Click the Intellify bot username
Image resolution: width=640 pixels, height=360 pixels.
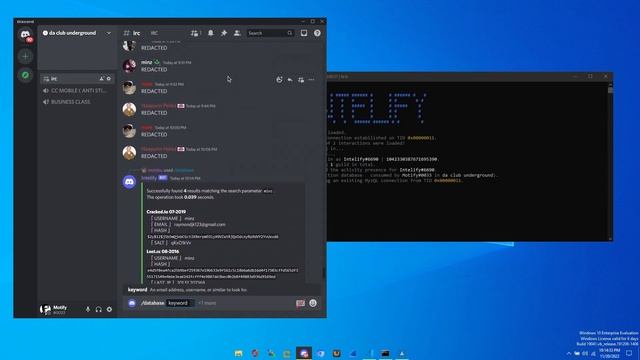149,178
